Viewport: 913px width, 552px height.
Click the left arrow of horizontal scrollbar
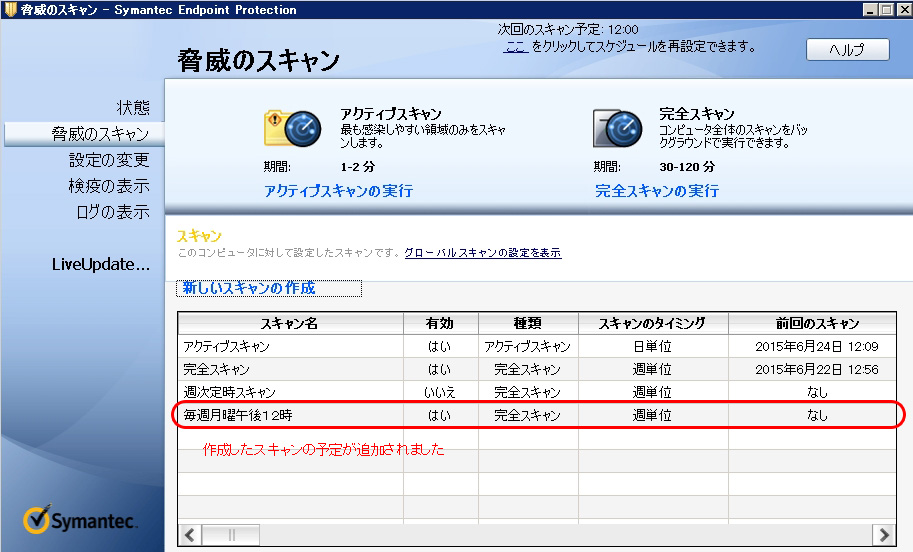tap(190, 535)
